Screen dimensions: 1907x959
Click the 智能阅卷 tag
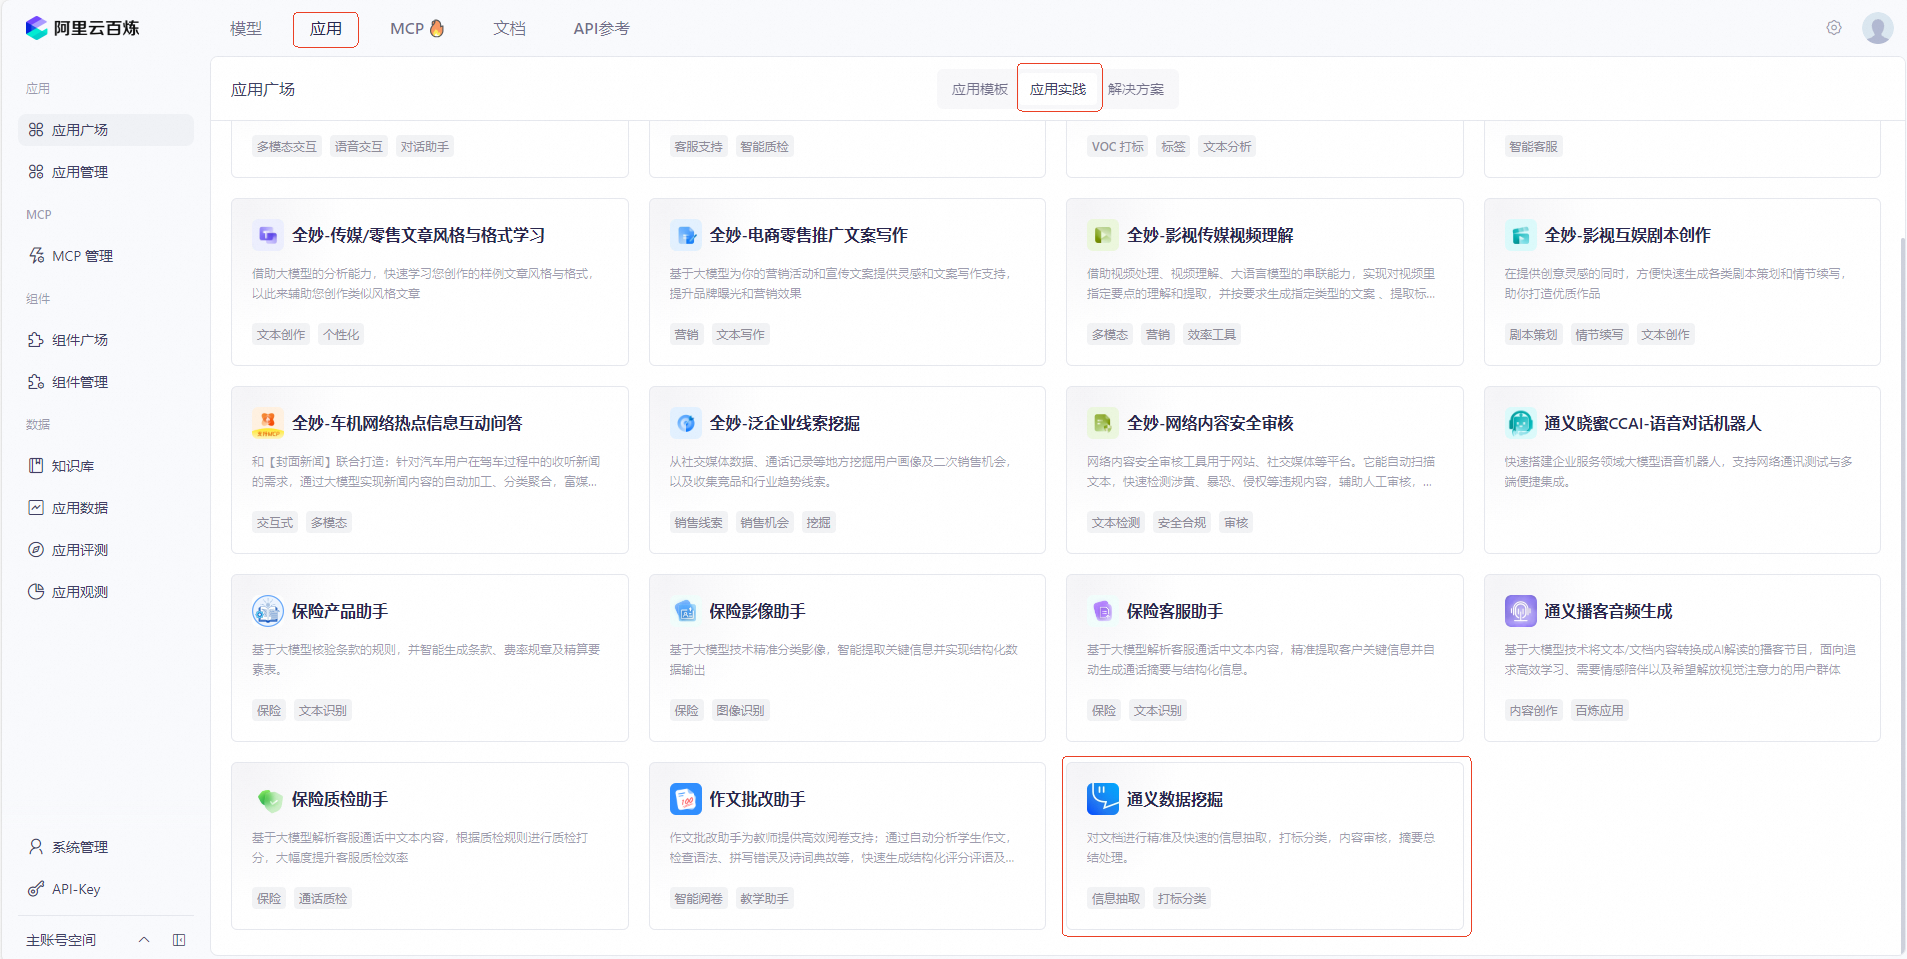tap(698, 898)
